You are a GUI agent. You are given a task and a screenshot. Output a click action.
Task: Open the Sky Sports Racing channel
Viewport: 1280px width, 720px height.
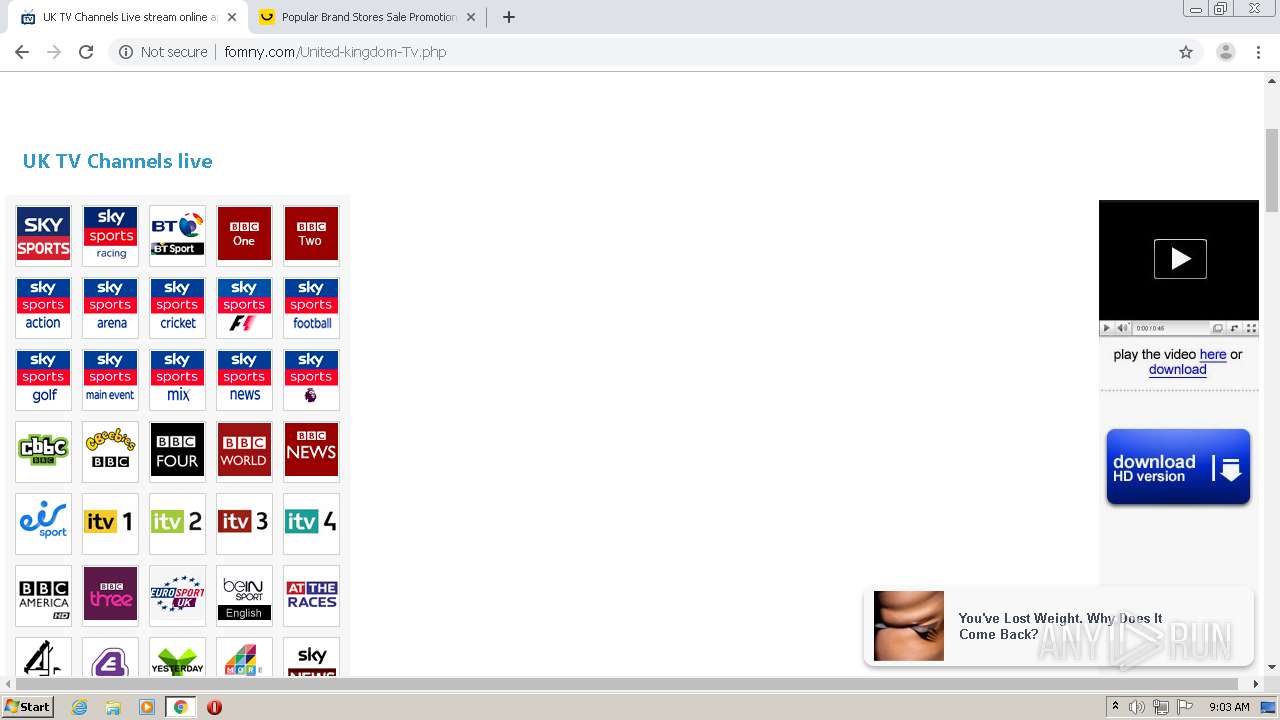110,235
